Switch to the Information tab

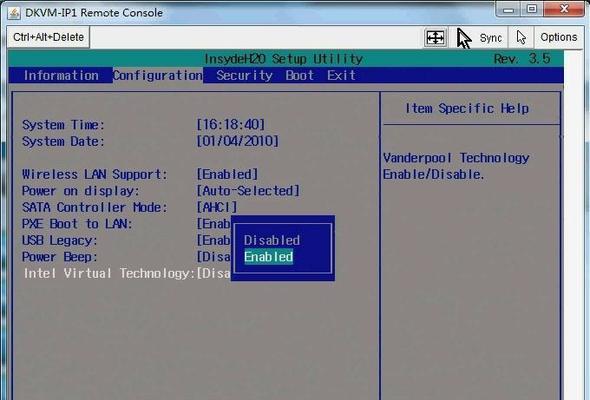click(x=61, y=75)
